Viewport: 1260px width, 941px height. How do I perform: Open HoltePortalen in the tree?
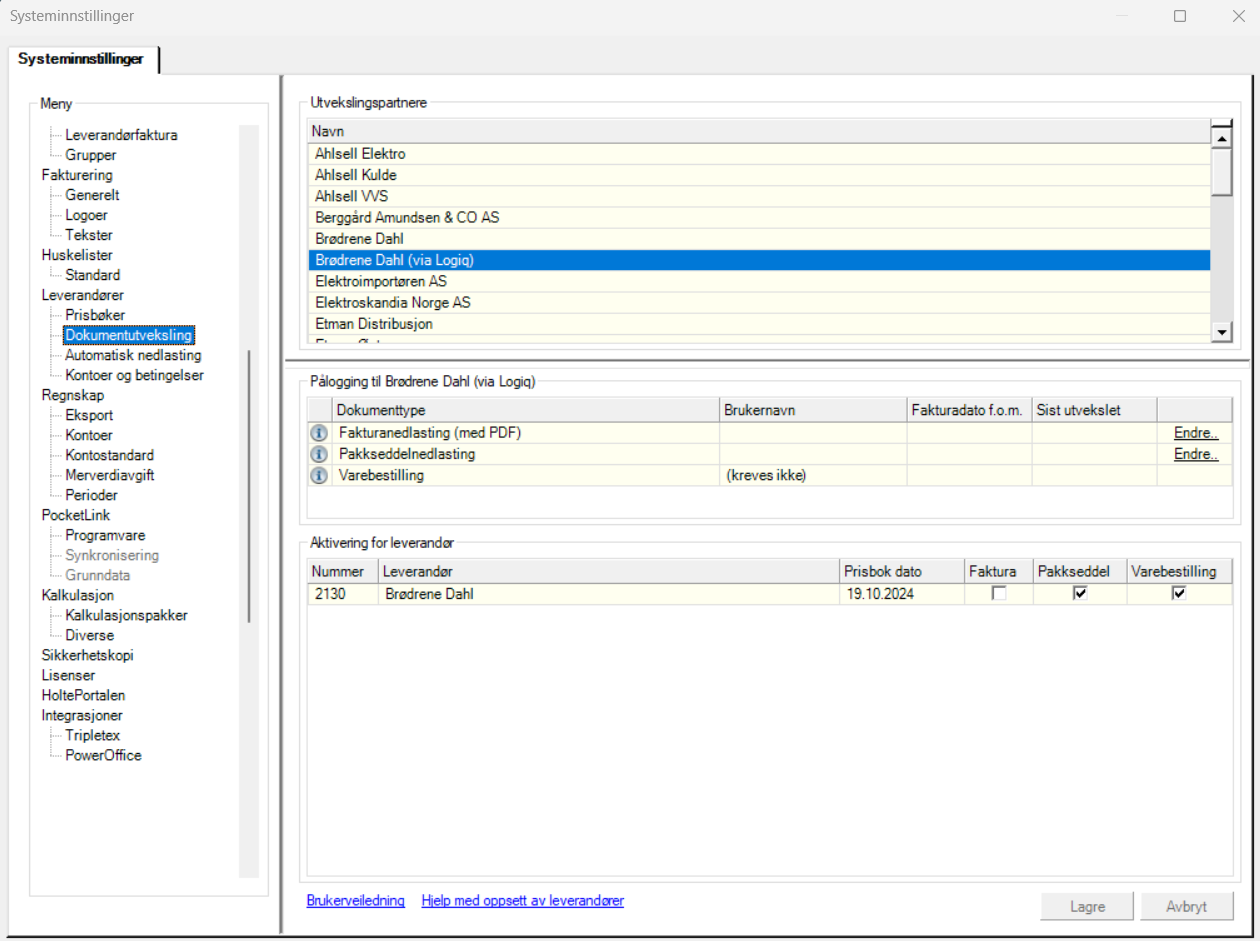[x=83, y=695]
